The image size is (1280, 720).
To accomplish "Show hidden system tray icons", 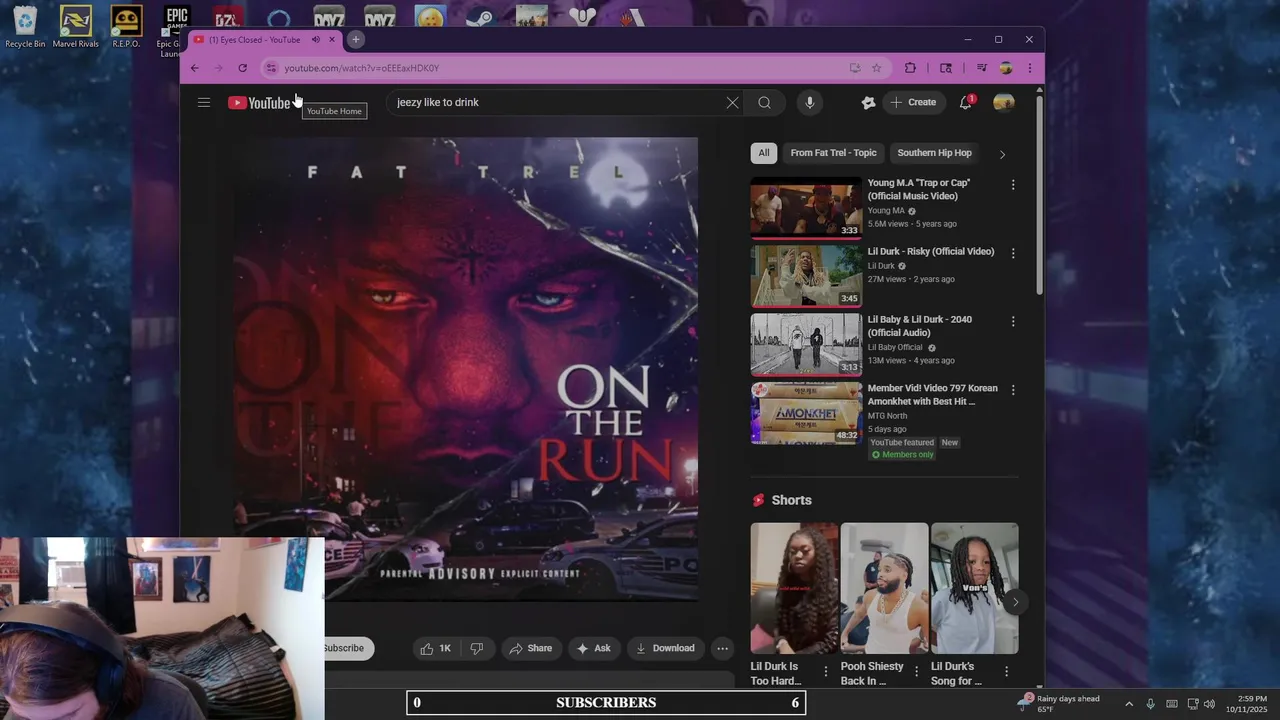I will [x=1129, y=704].
